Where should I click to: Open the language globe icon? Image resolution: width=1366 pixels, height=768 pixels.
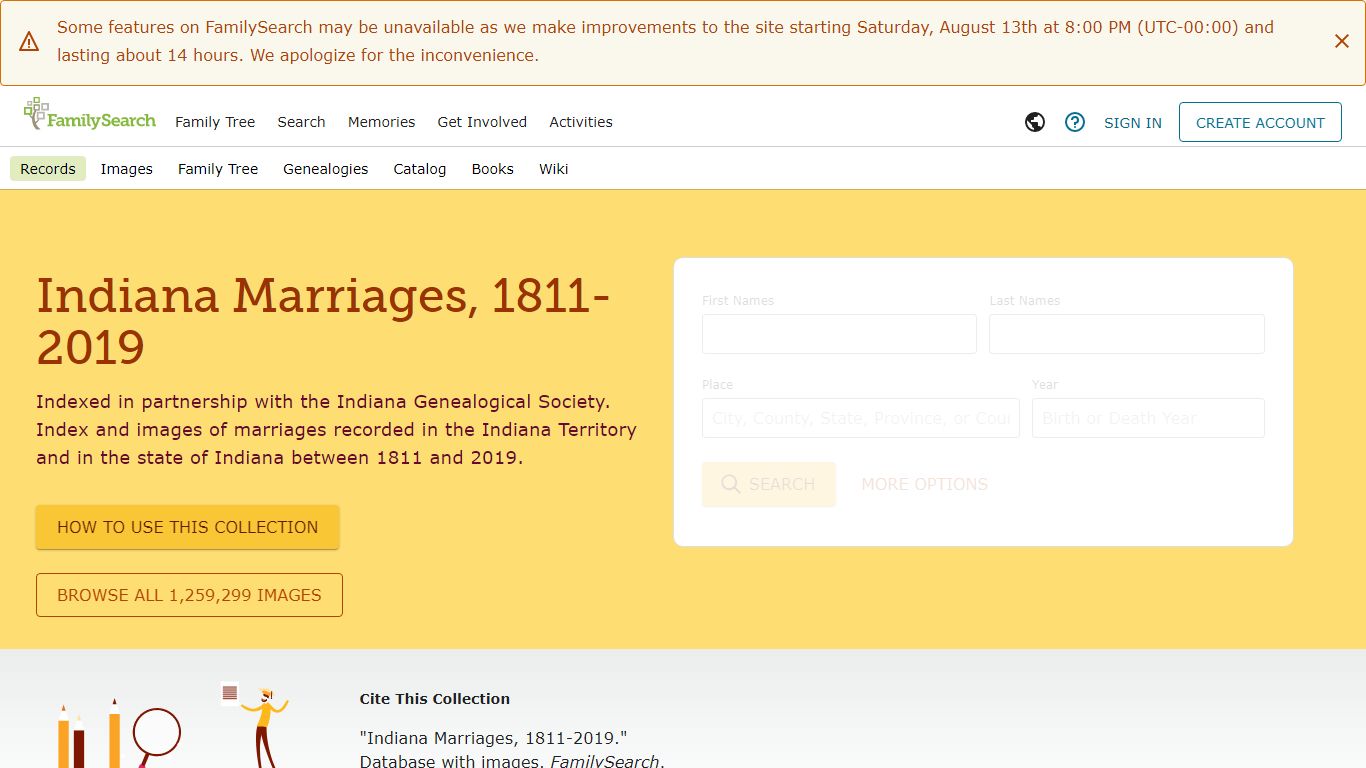click(x=1035, y=122)
